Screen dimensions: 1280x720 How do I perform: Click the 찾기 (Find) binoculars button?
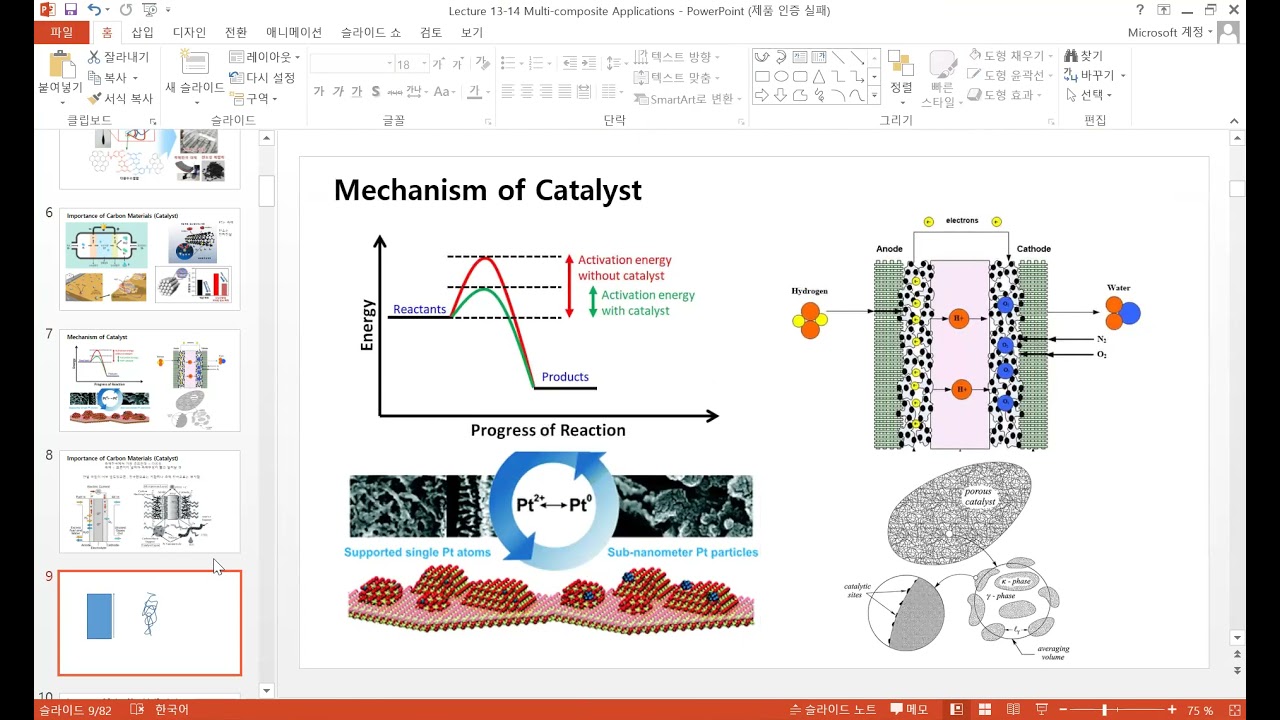pyautogui.click(x=1084, y=56)
